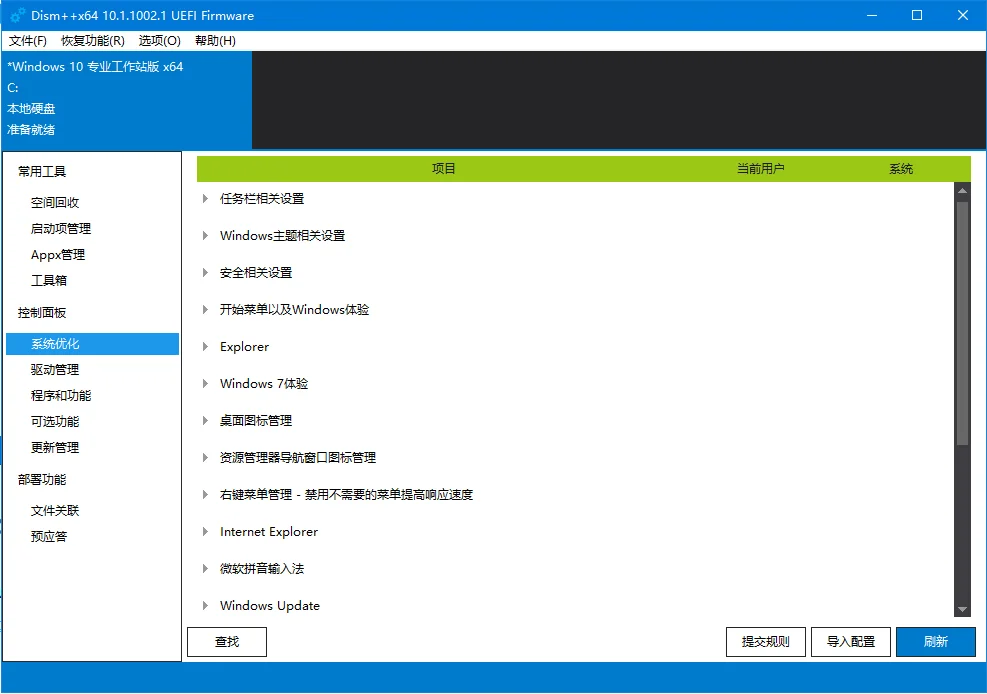Open the 帮助(H) menu
The image size is (987, 694).
(213, 41)
